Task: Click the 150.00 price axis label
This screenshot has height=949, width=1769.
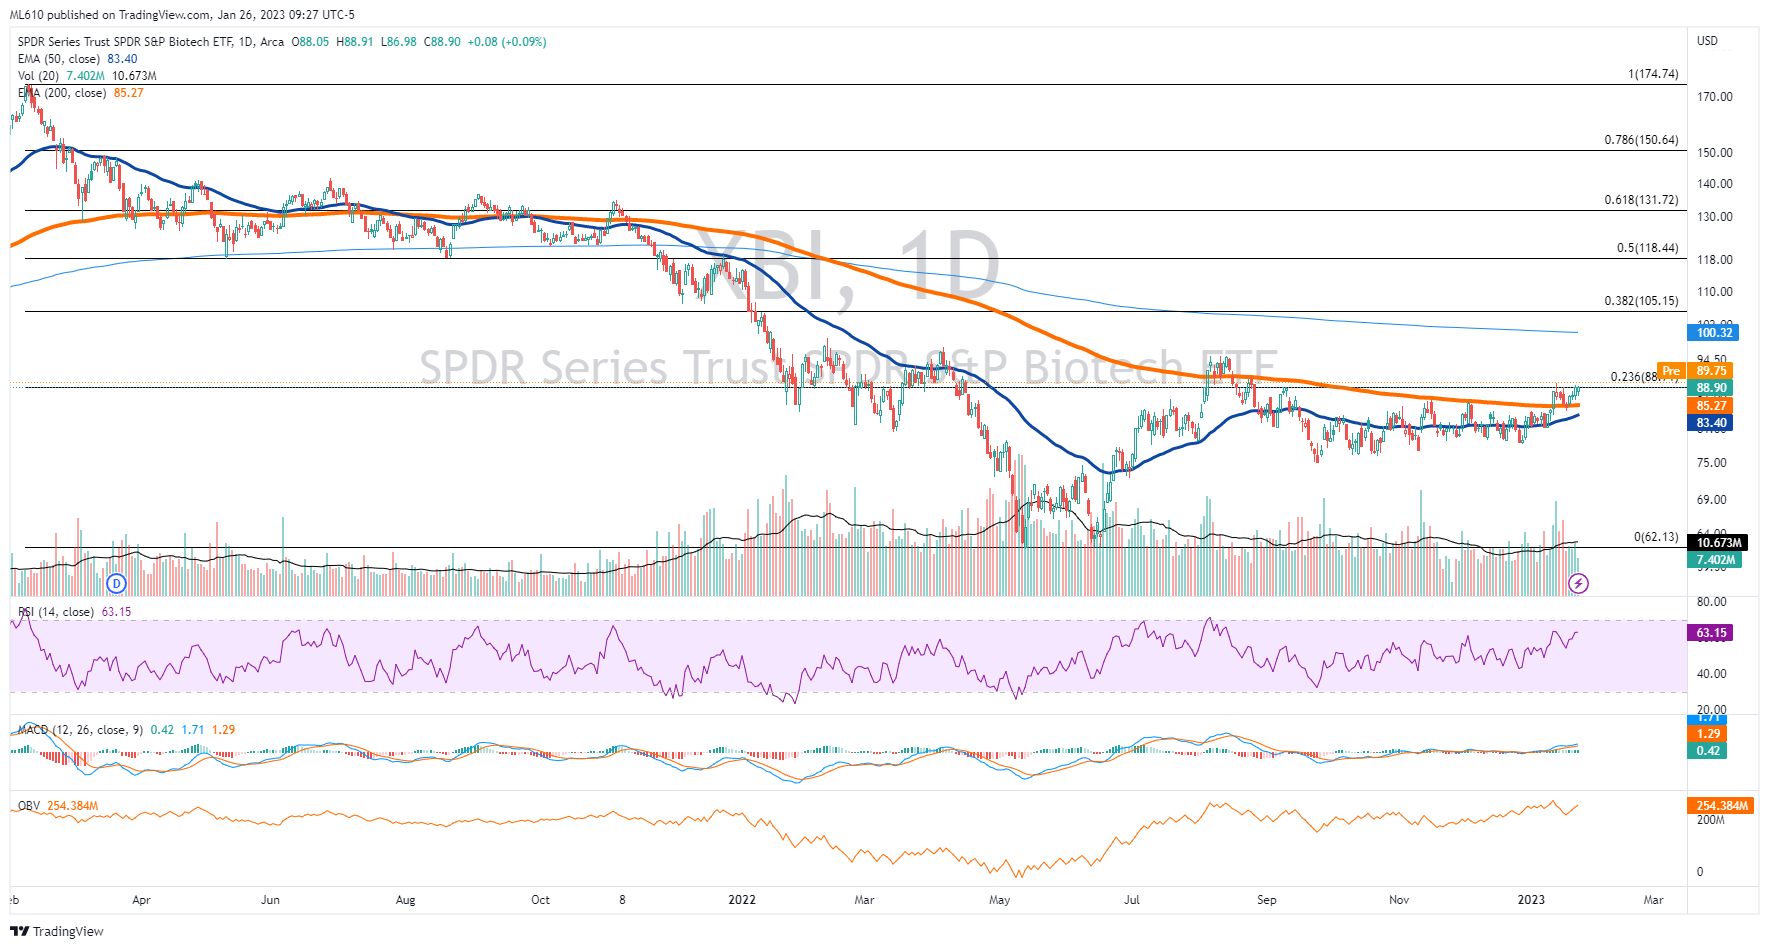Action: (x=1714, y=153)
